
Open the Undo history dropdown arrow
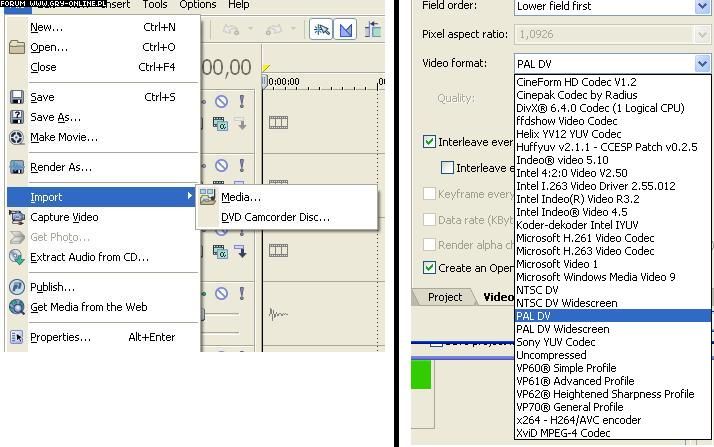[x=250, y=29]
